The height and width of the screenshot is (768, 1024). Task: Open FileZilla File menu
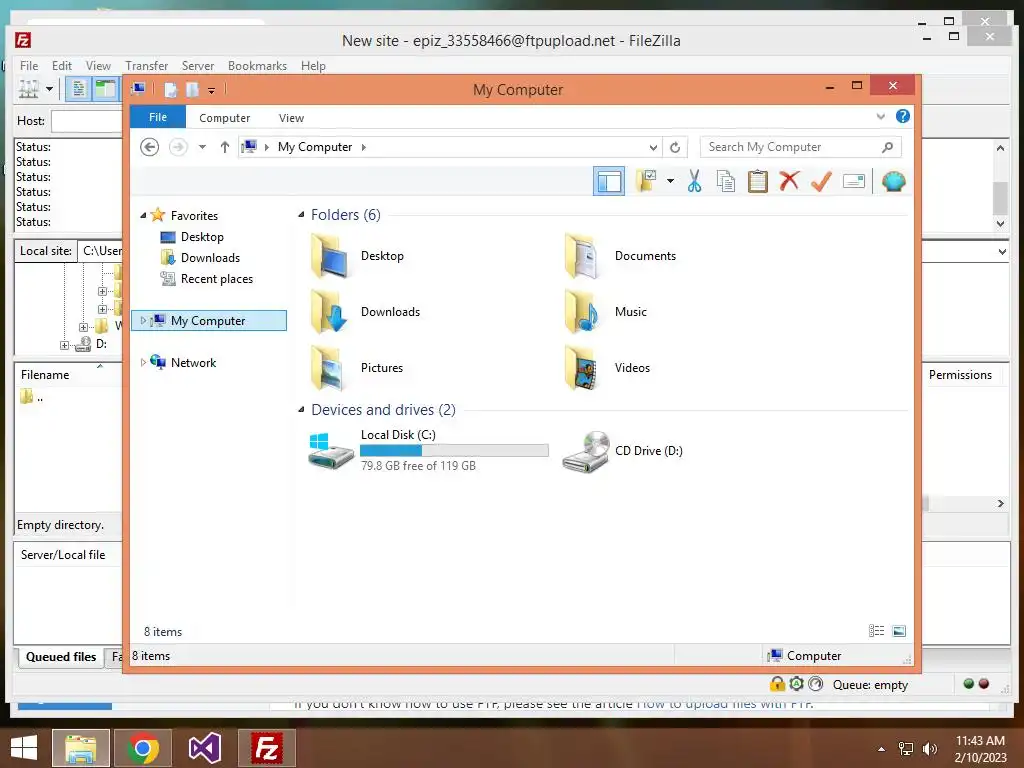pos(29,66)
